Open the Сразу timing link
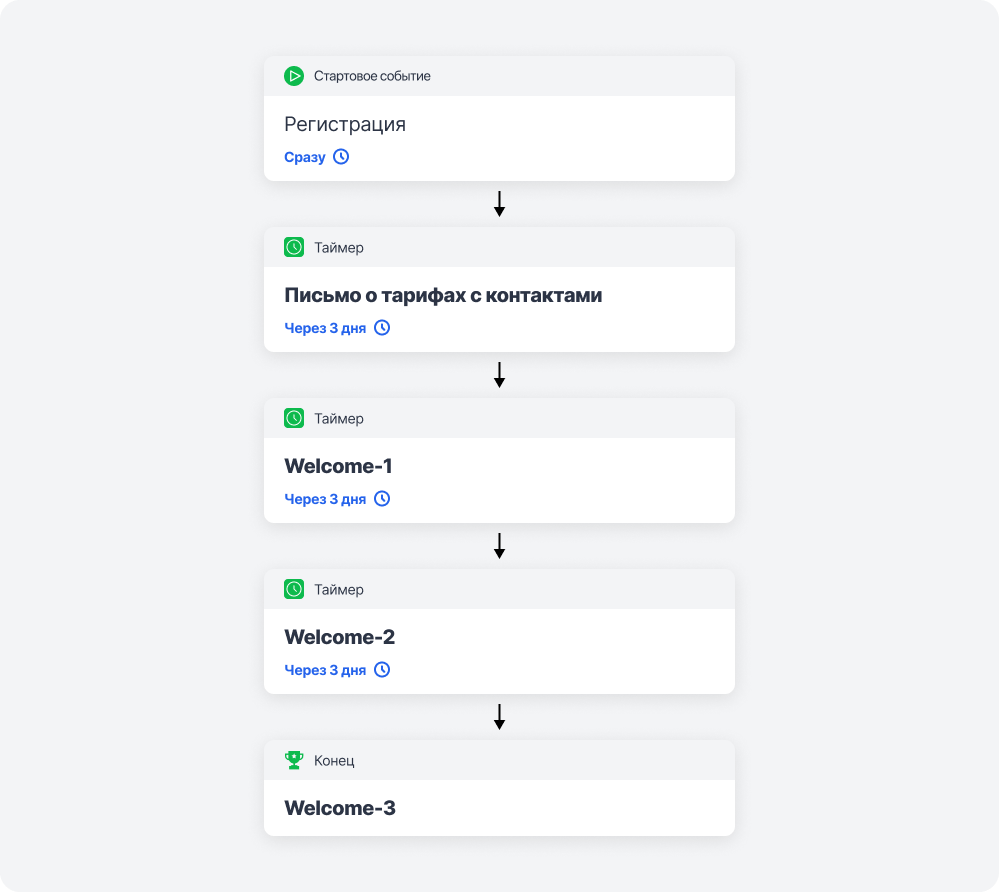 tap(305, 158)
